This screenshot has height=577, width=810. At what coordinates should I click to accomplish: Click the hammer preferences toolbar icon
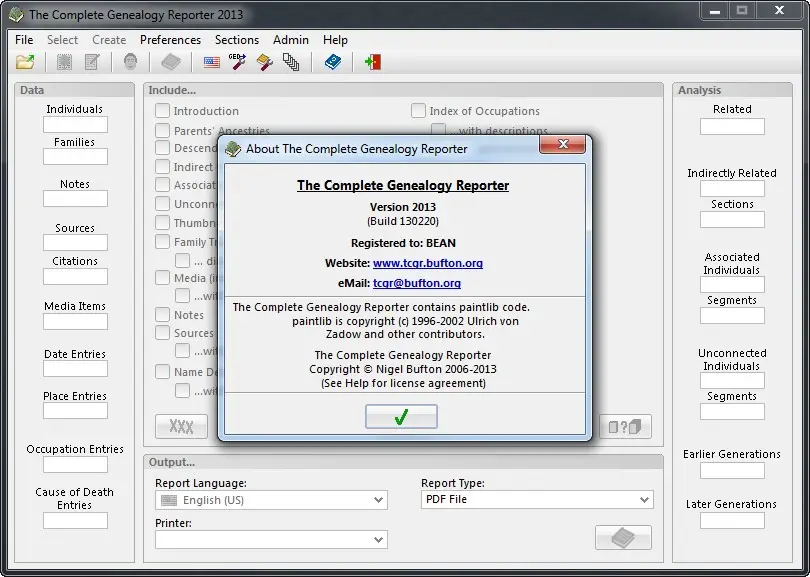[264, 63]
